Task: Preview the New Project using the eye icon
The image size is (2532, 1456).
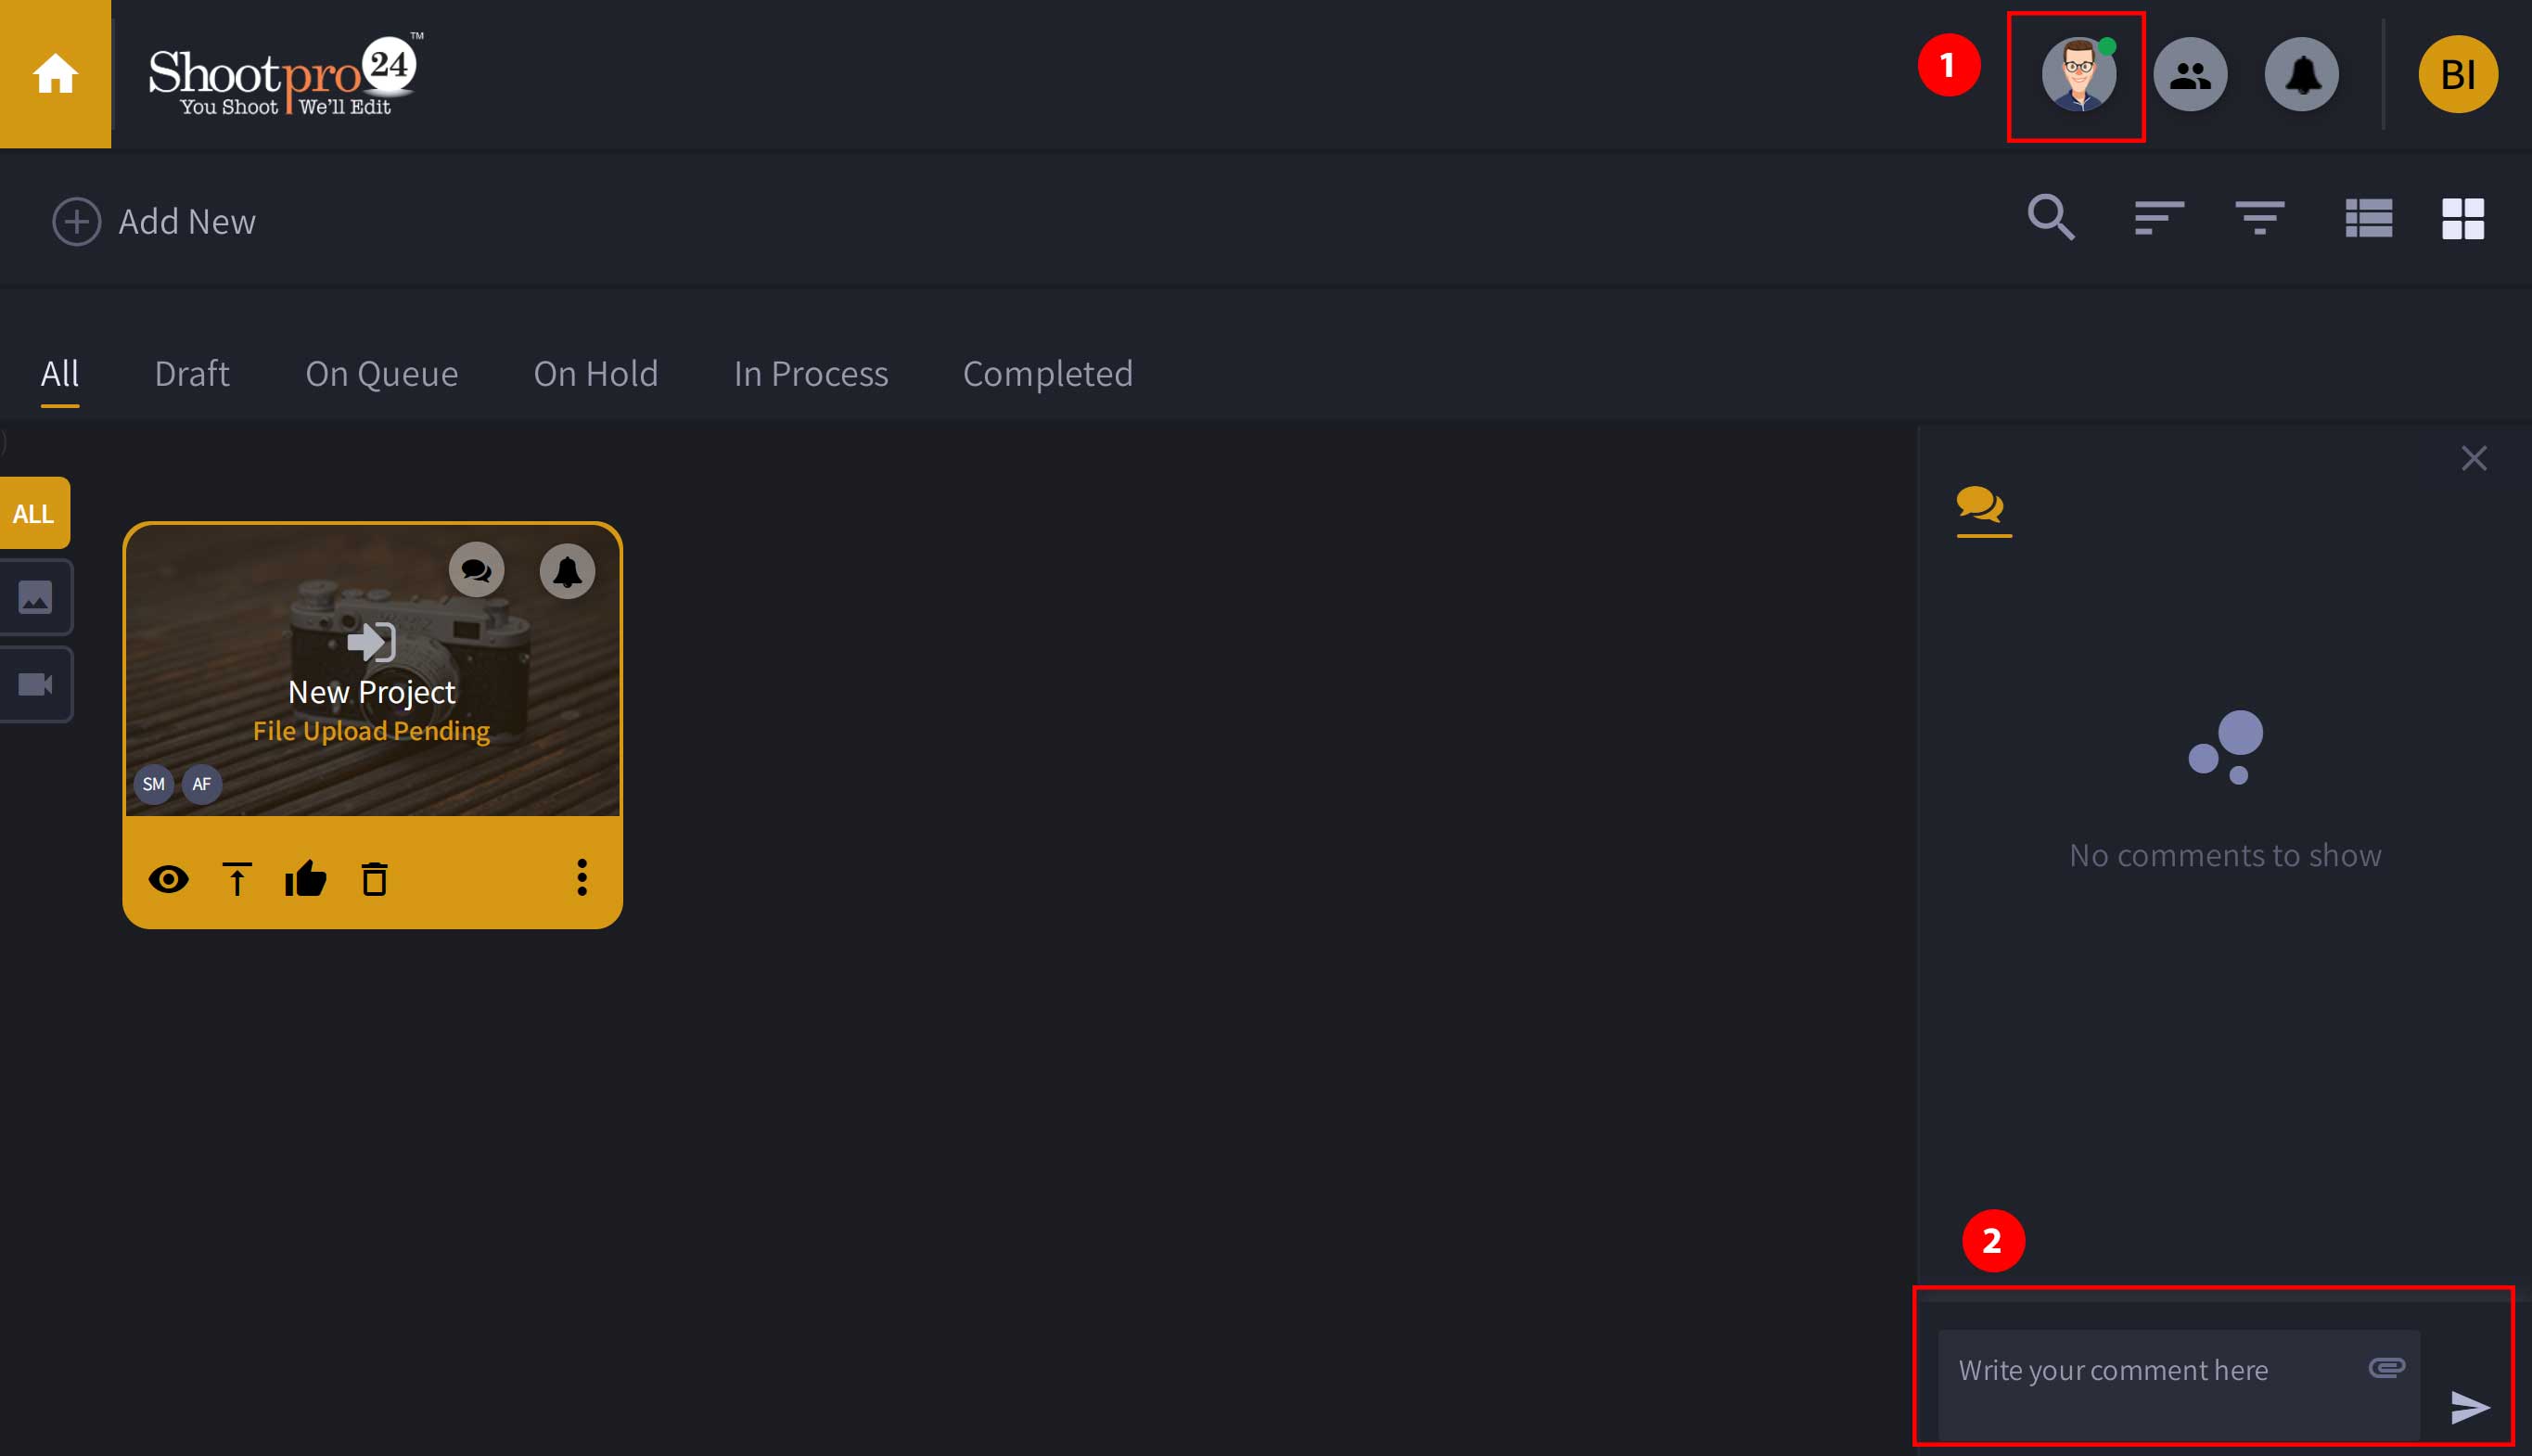Action: click(x=169, y=880)
